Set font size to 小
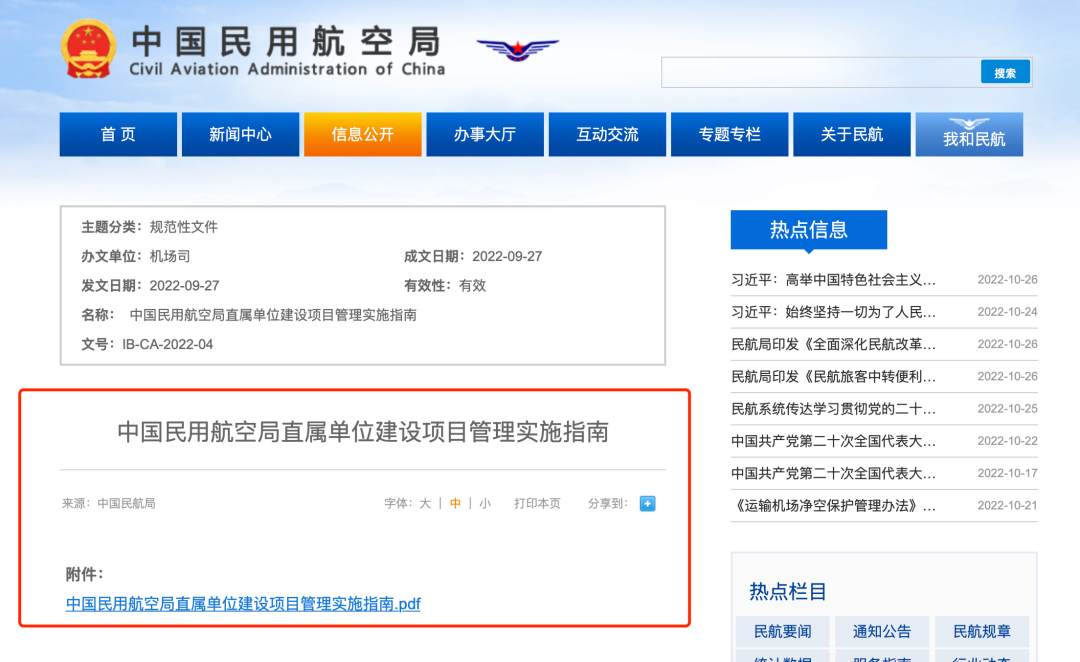Viewport: 1080px width, 662px height. (485, 504)
